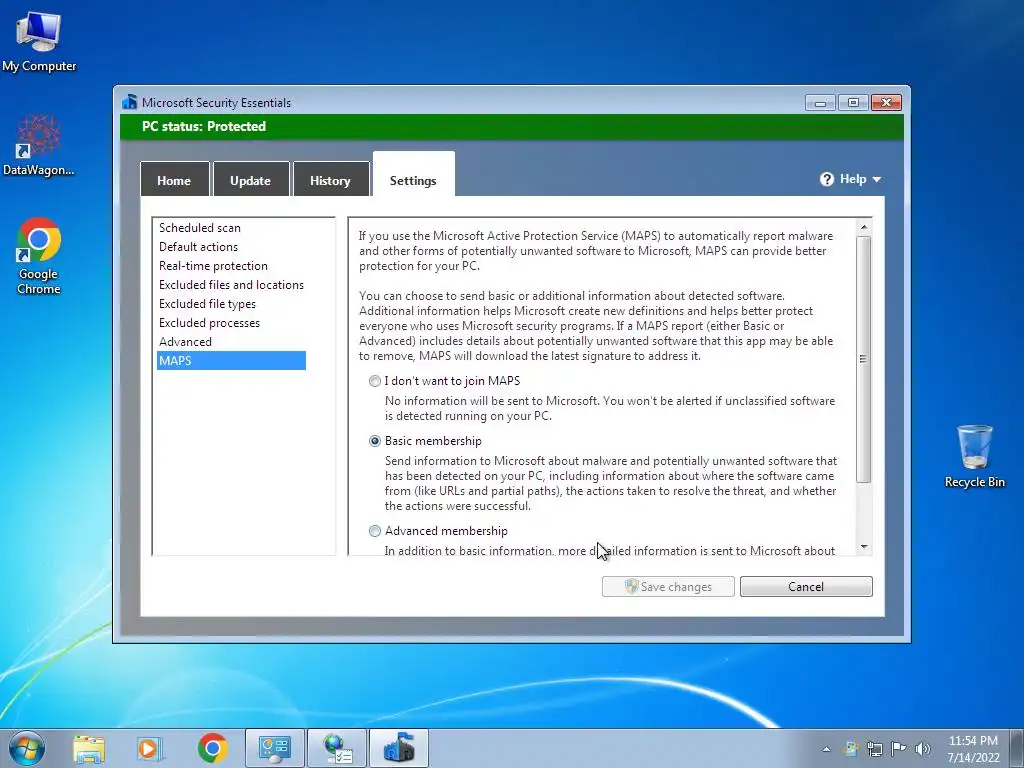Click the Help question mark icon
This screenshot has width=1024, height=768.
pos(827,179)
